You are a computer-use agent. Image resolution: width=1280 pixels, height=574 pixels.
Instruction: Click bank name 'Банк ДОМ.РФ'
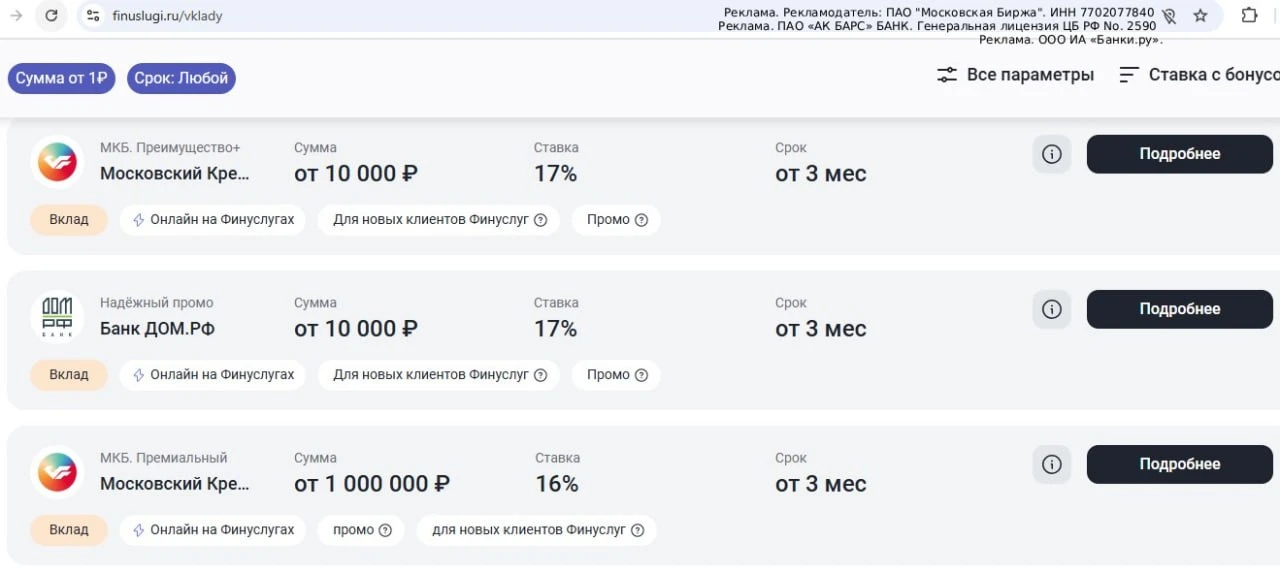pos(157,329)
